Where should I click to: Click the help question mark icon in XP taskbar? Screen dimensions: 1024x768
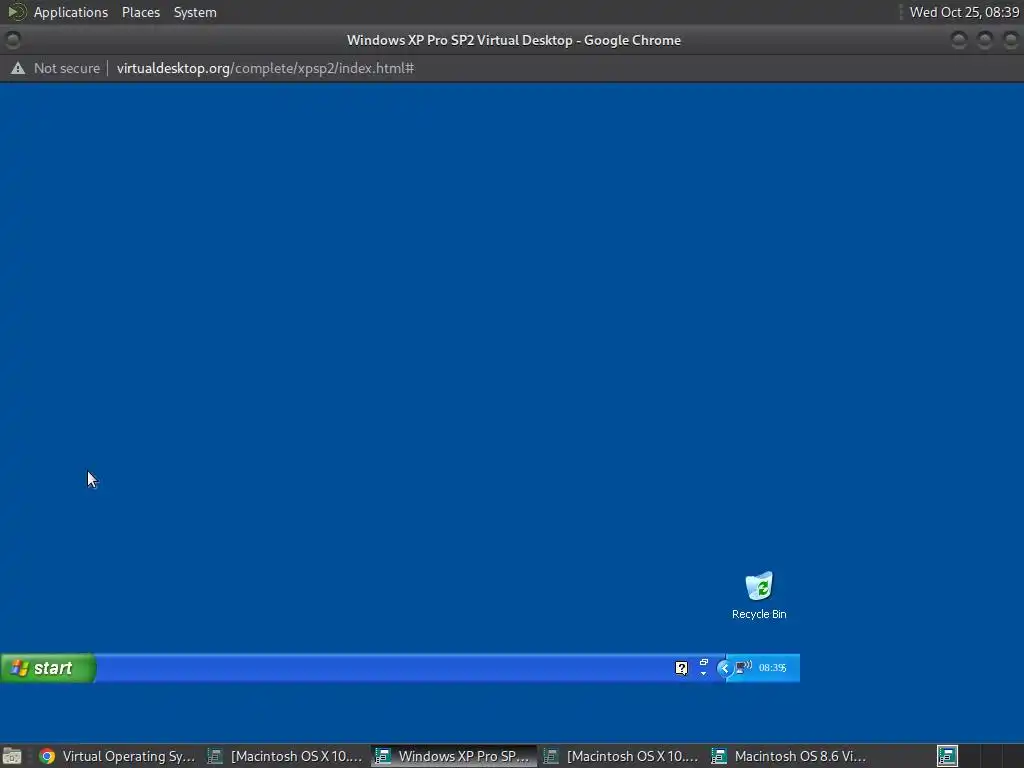(681, 668)
